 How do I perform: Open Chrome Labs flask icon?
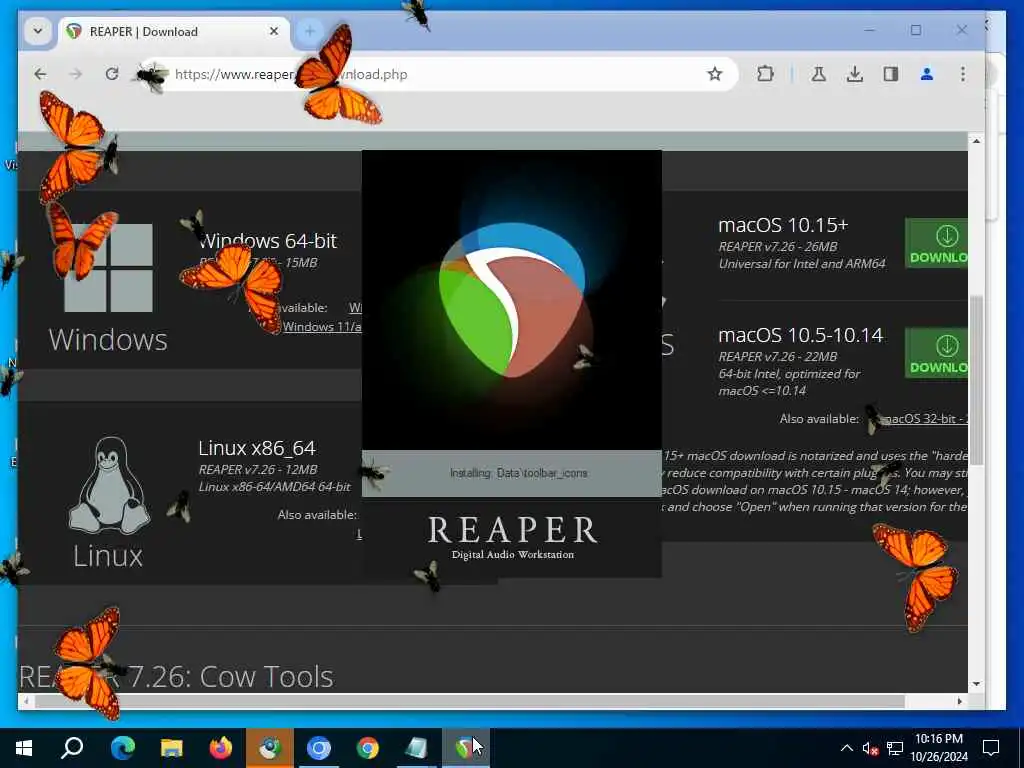click(x=818, y=74)
